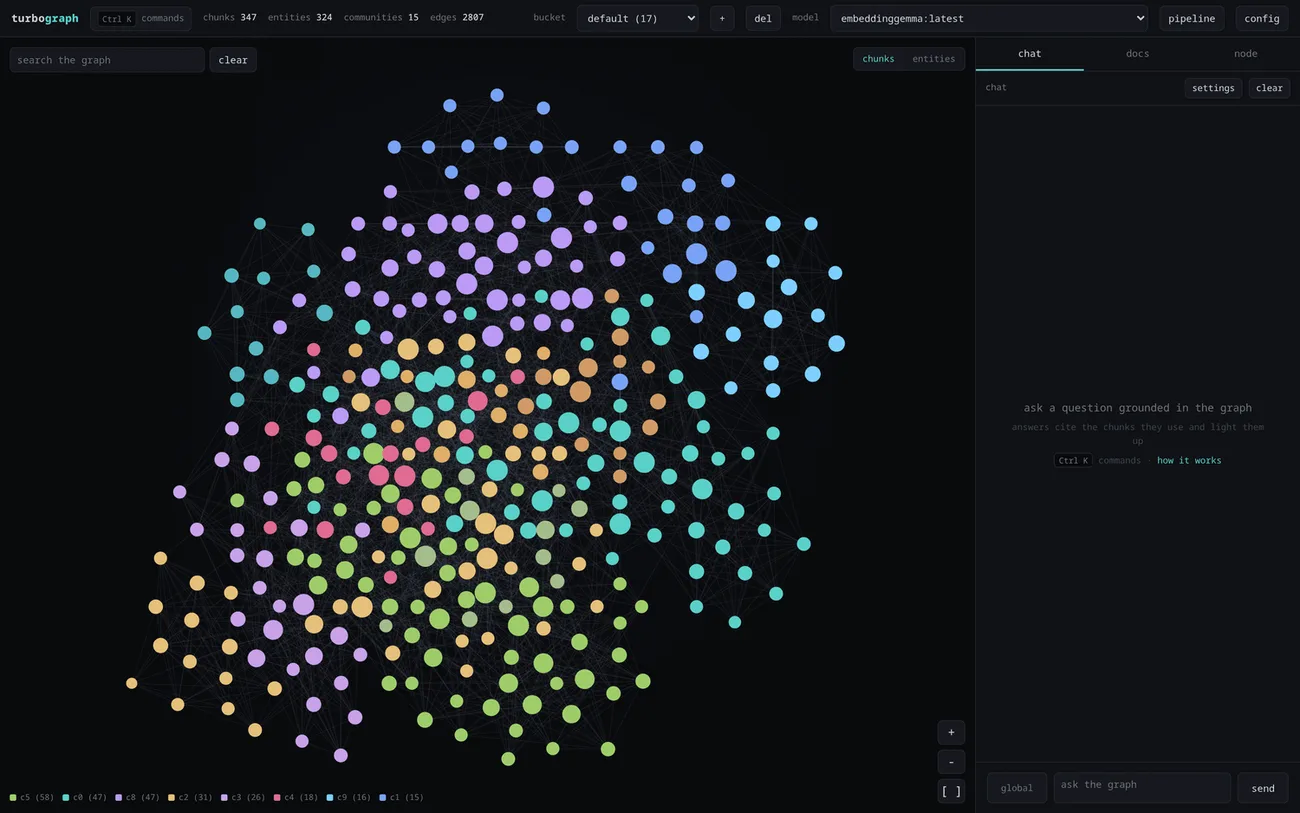
Task: Open the embeddinggemma:latest model dropdown
Action: coord(989,18)
